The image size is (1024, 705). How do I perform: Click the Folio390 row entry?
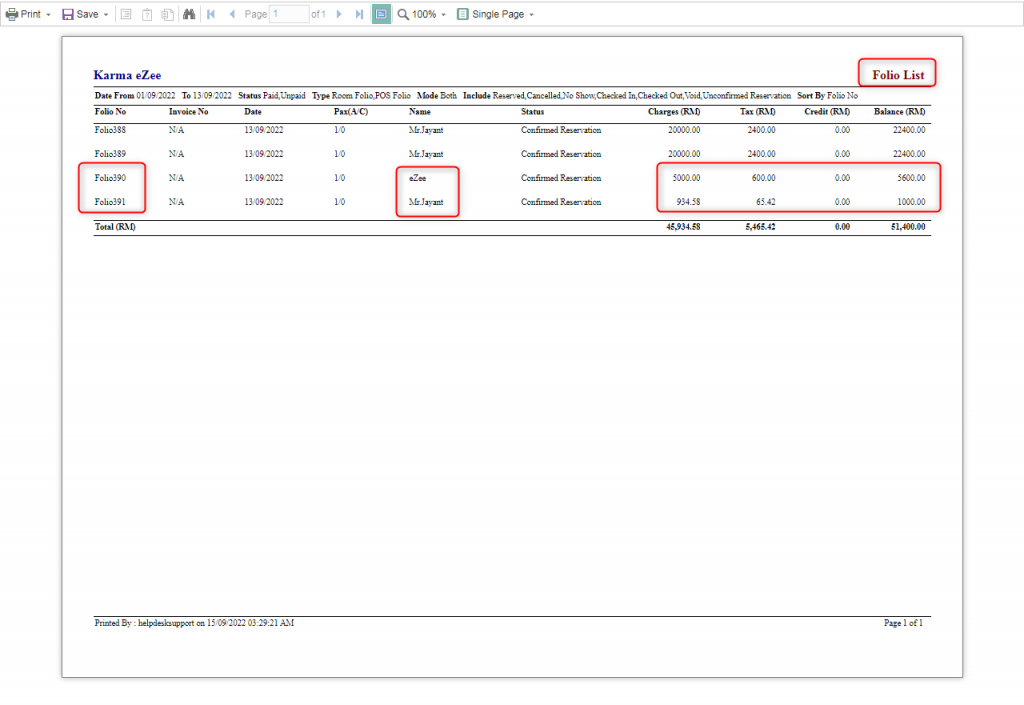click(110, 178)
